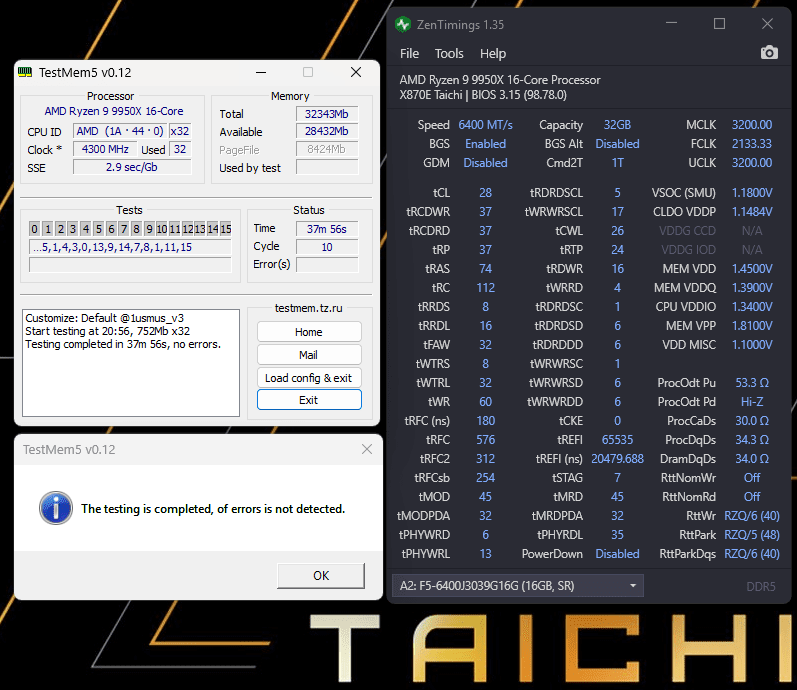Click the MEM VPP value 1.8100V
797x690 pixels.
click(x=752, y=325)
